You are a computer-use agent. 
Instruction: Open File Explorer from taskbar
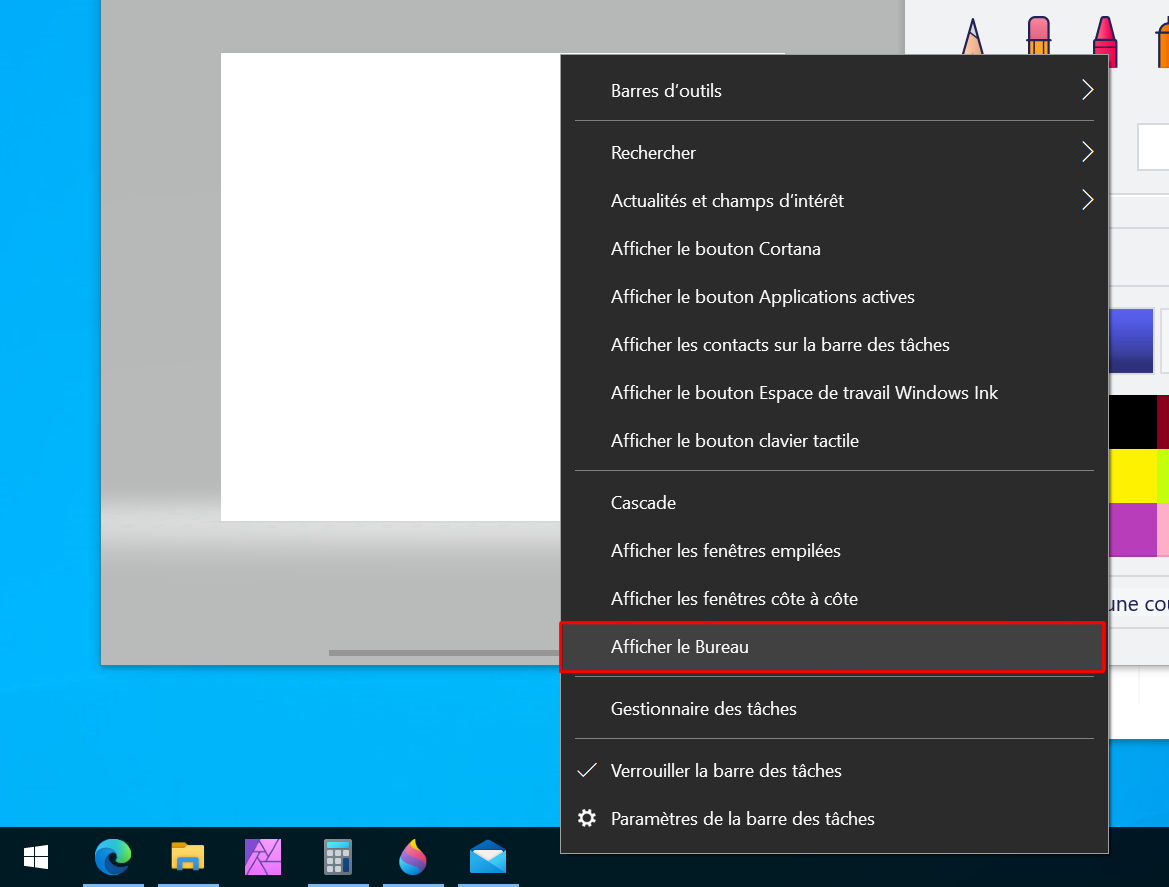188,857
